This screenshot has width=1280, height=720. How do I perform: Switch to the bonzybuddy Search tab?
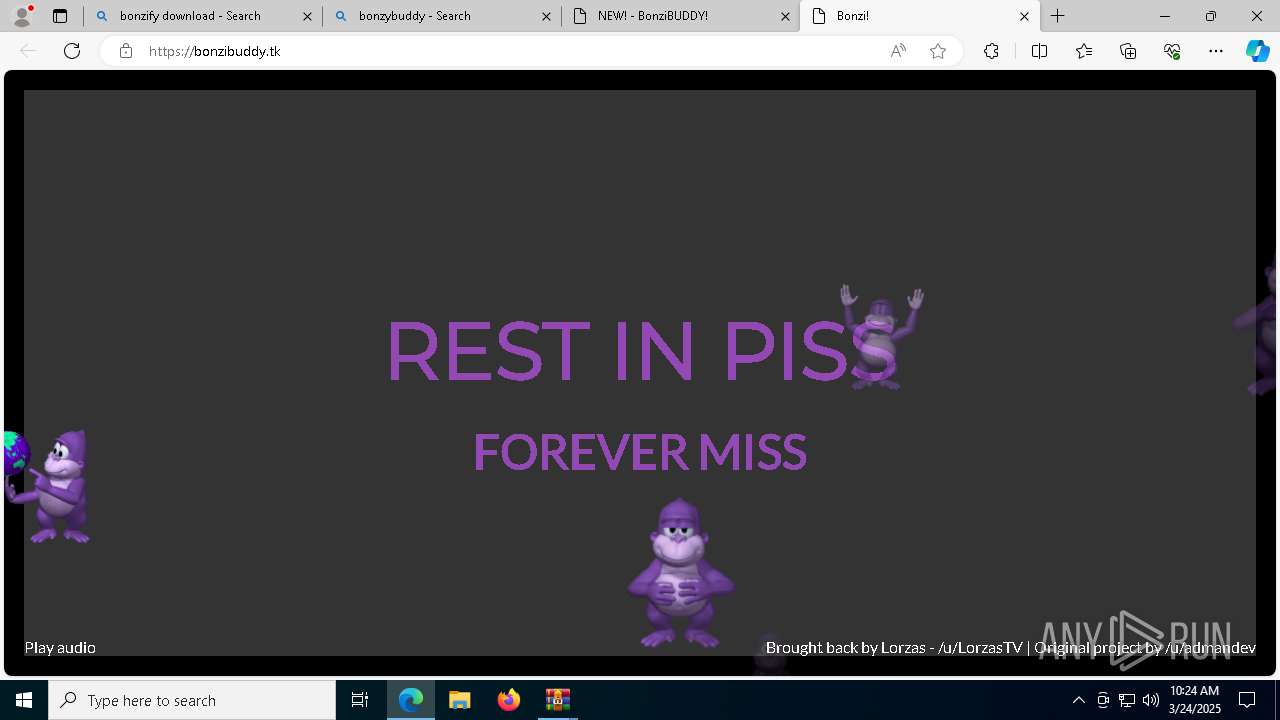(441, 16)
